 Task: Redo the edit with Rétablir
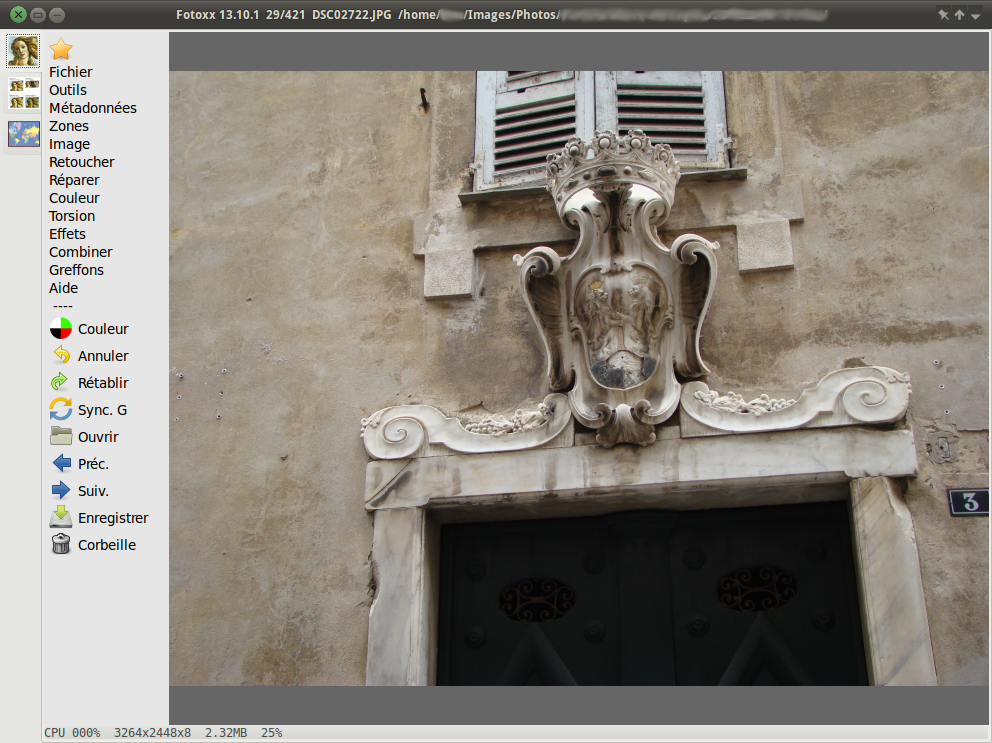(x=61, y=383)
